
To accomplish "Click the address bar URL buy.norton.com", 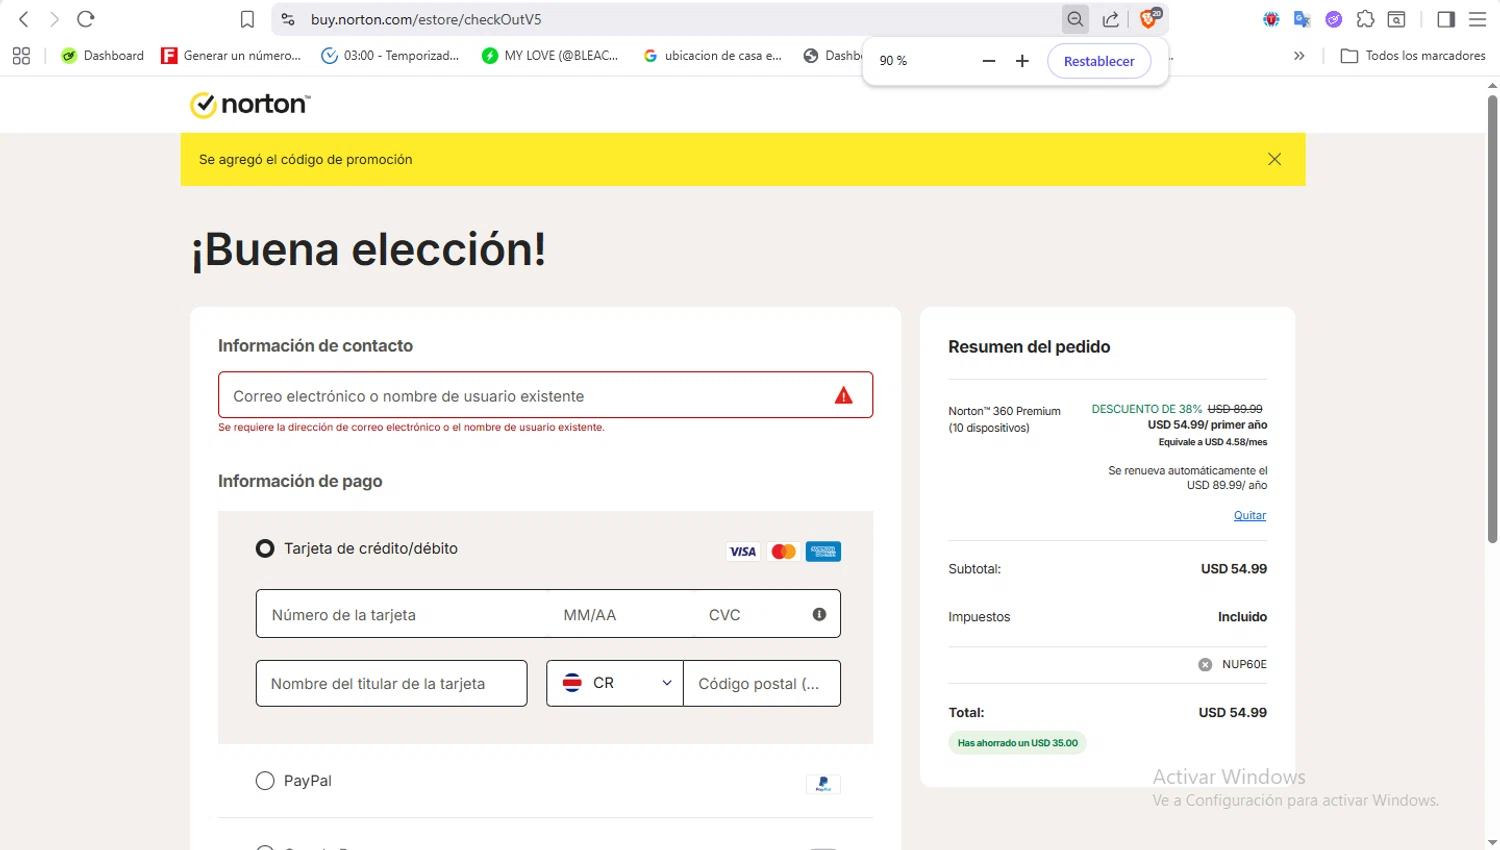I will 426,19.
